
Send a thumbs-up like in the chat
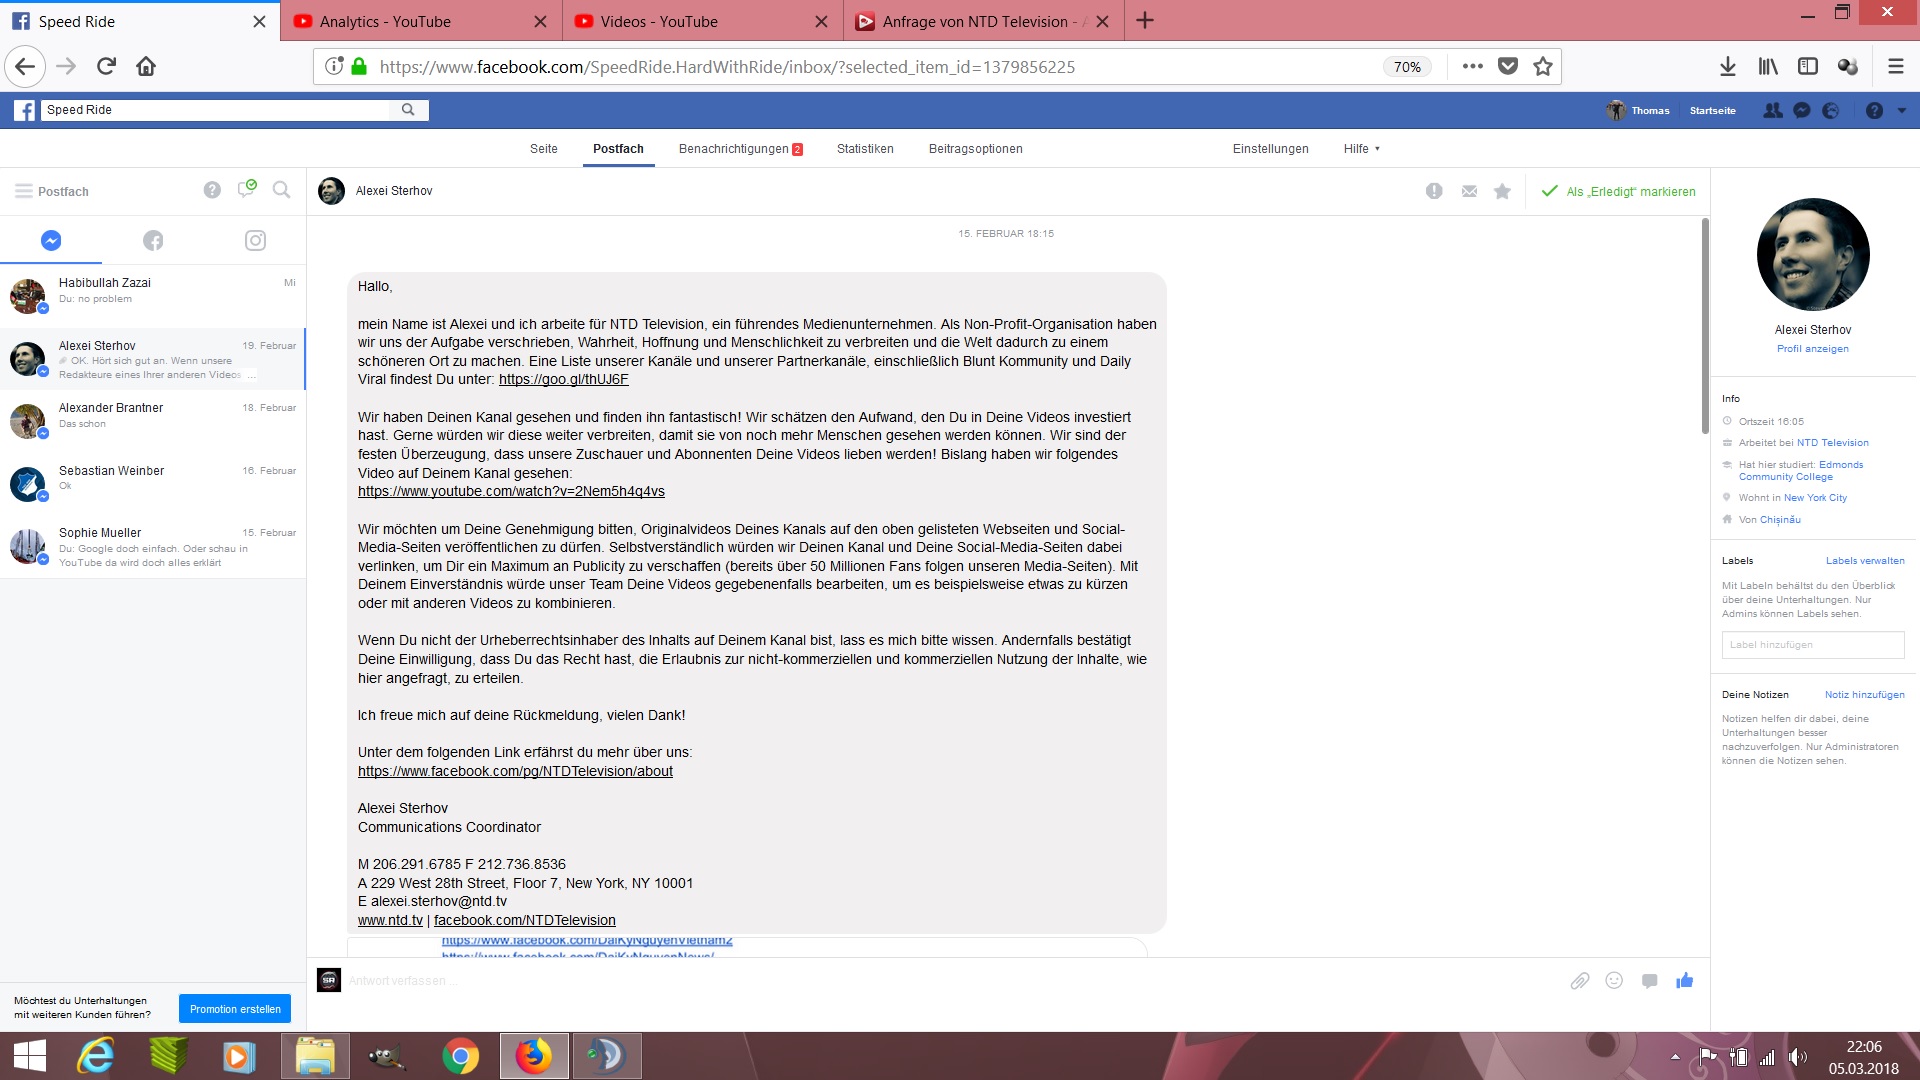pos(1685,980)
